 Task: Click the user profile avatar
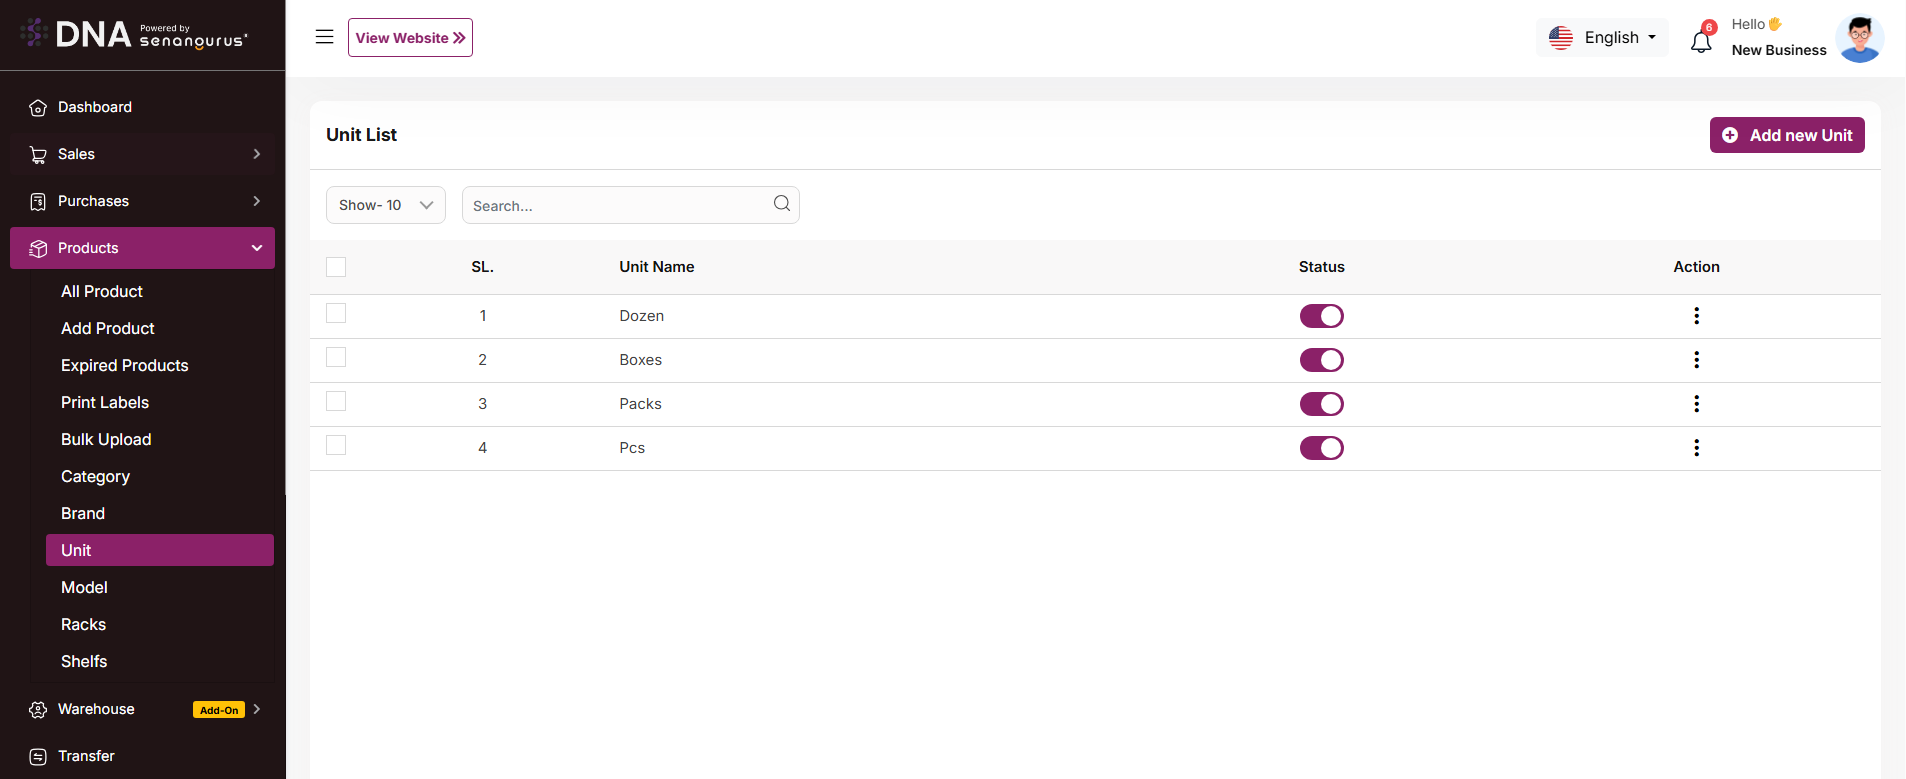pos(1859,39)
